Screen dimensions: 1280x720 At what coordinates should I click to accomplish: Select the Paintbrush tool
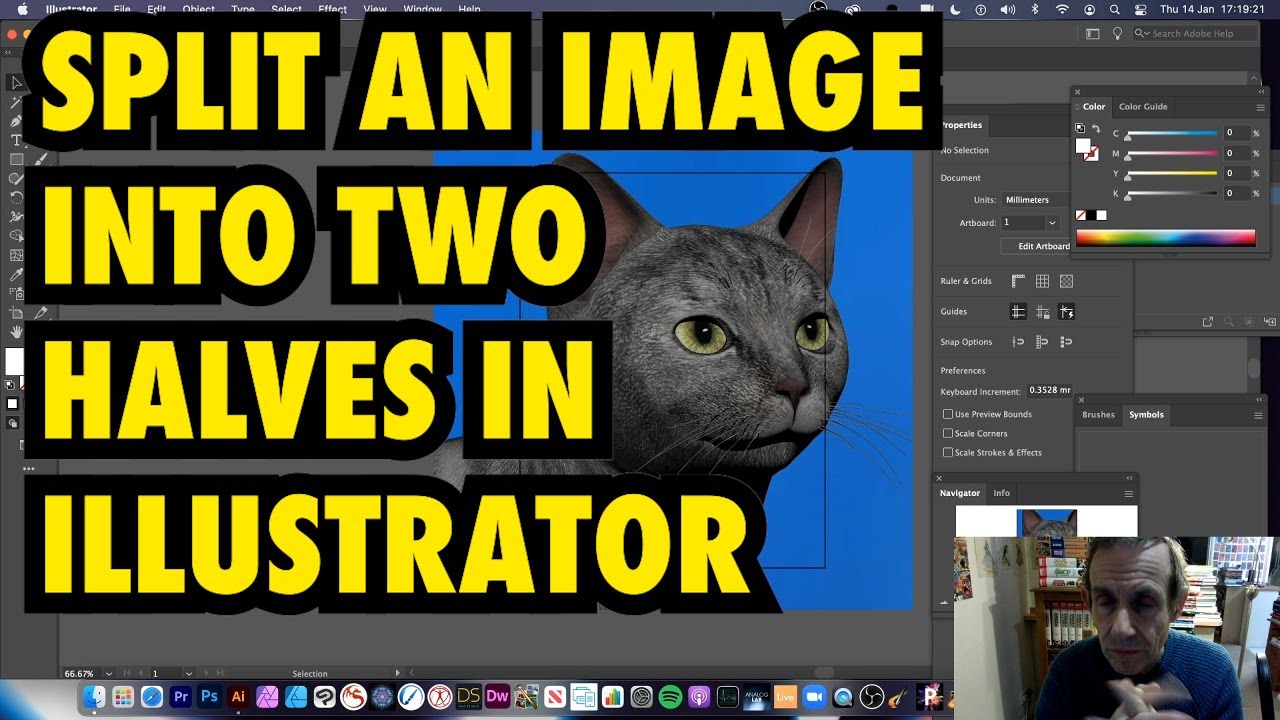click(x=41, y=159)
